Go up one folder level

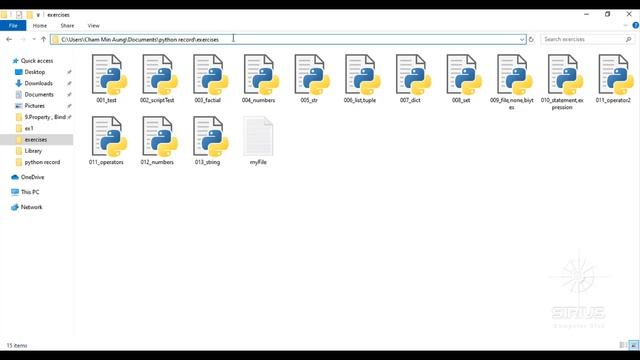(43, 39)
